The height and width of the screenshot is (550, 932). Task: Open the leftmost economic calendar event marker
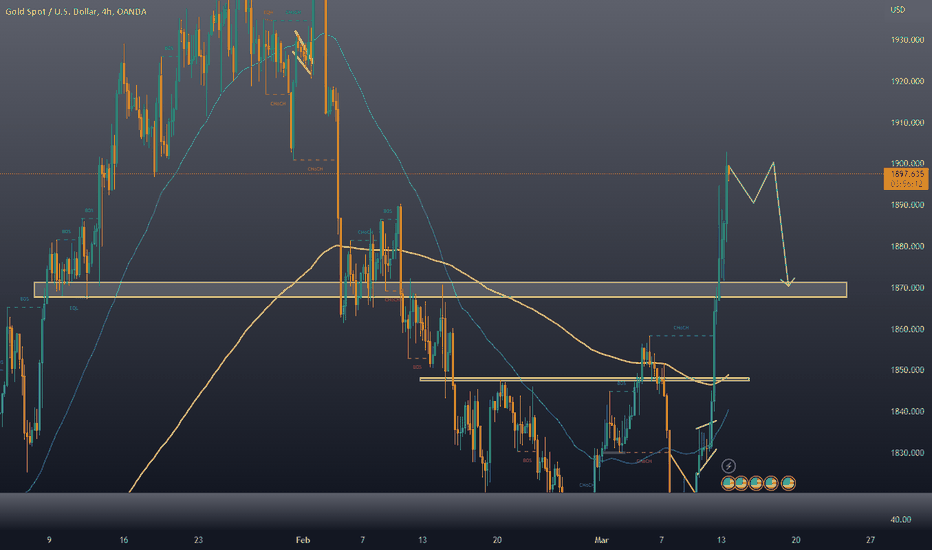pyautogui.click(x=728, y=483)
